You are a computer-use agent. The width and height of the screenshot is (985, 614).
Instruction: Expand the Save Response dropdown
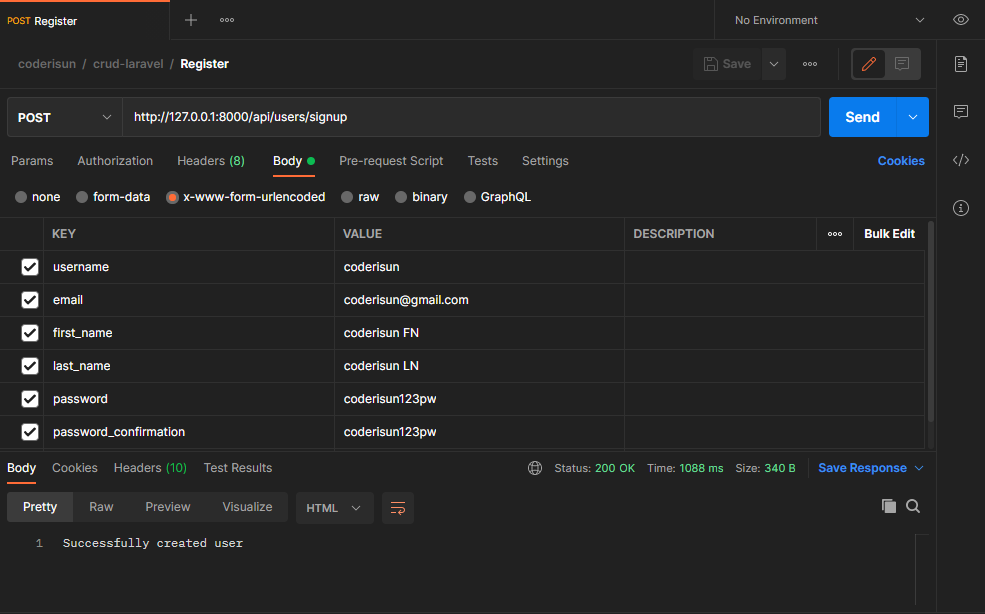pos(919,468)
